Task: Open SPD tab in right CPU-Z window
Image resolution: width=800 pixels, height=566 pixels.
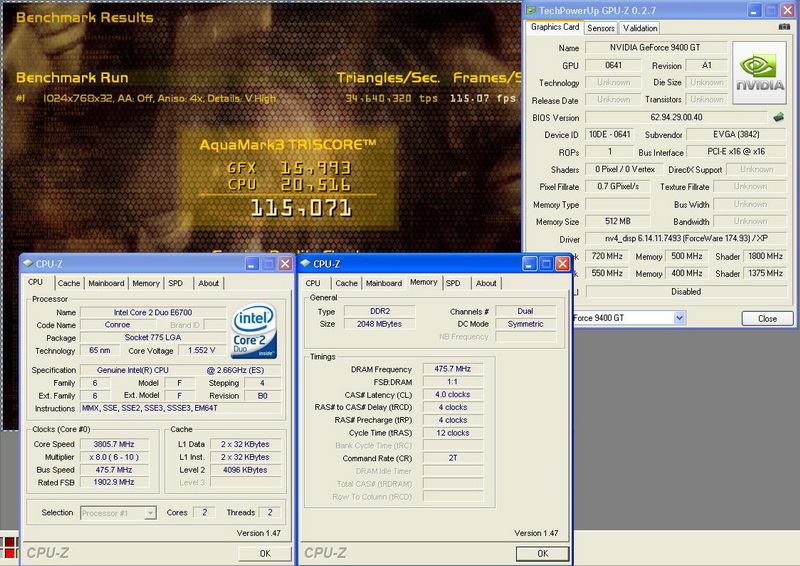Action: coord(453,283)
